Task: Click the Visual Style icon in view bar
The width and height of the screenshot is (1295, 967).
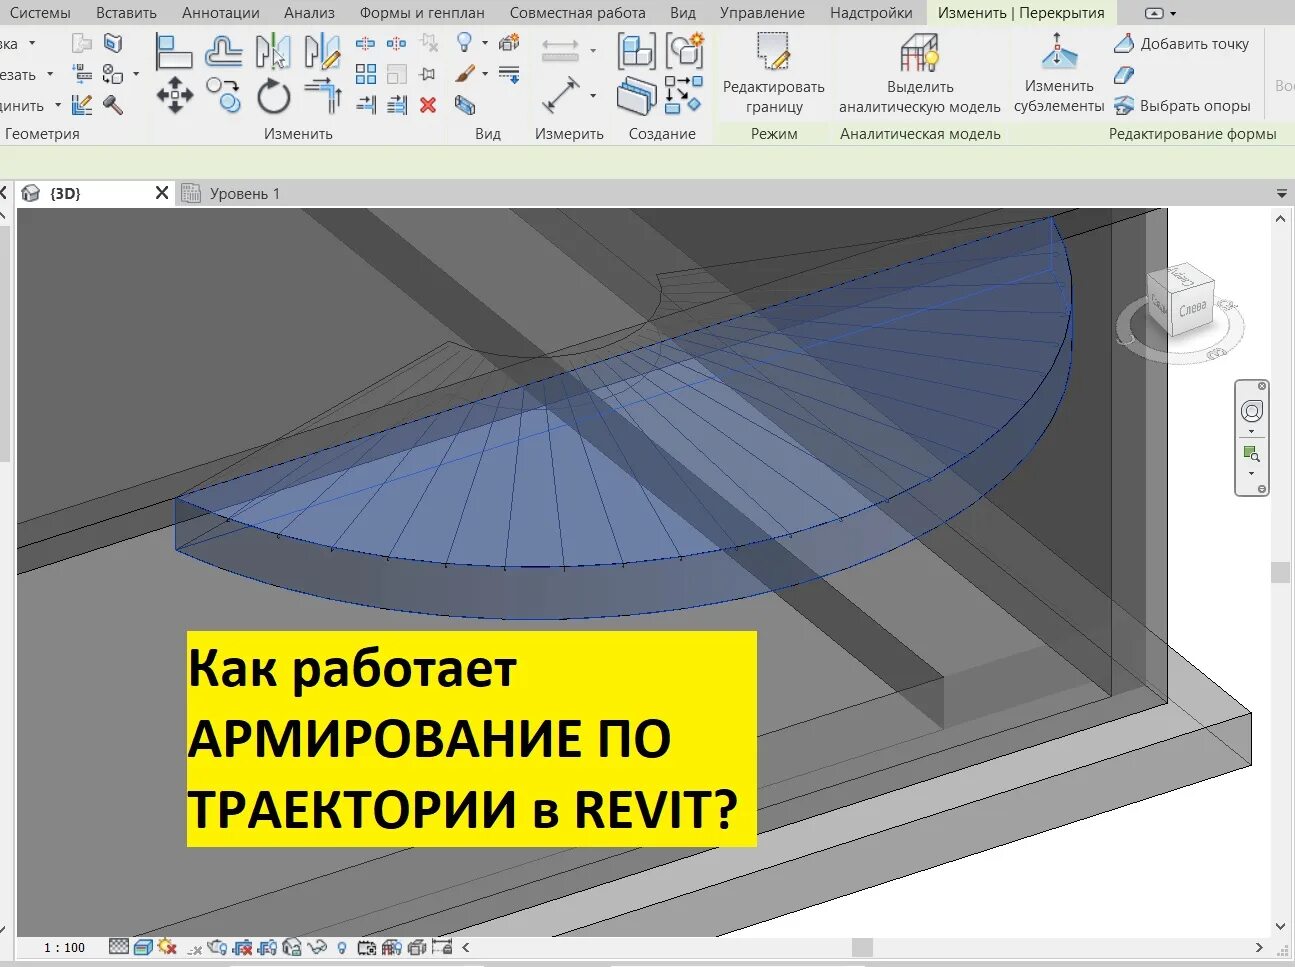Action: 143,946
